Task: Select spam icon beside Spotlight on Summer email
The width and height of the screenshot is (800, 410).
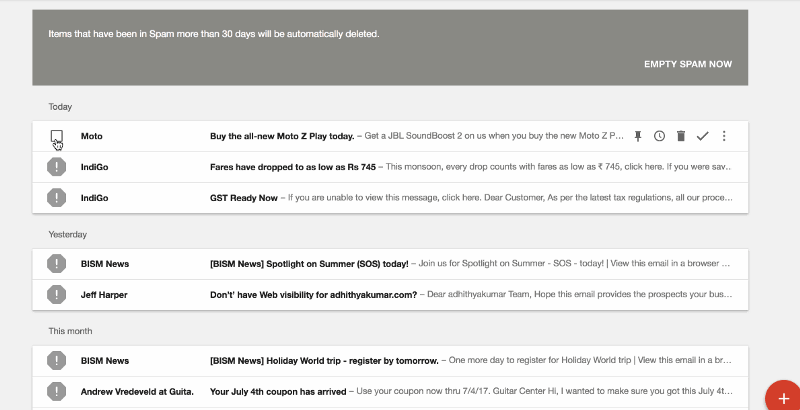Action: (56, 264)
